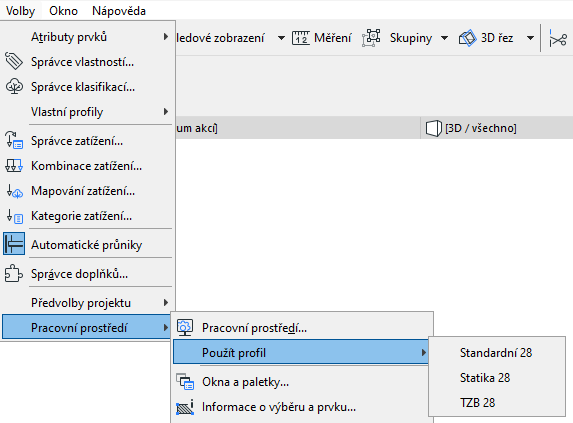Click Správce klasifikací tree icon
The height and width of the screenshot is (423, 573).
[14, 86]
